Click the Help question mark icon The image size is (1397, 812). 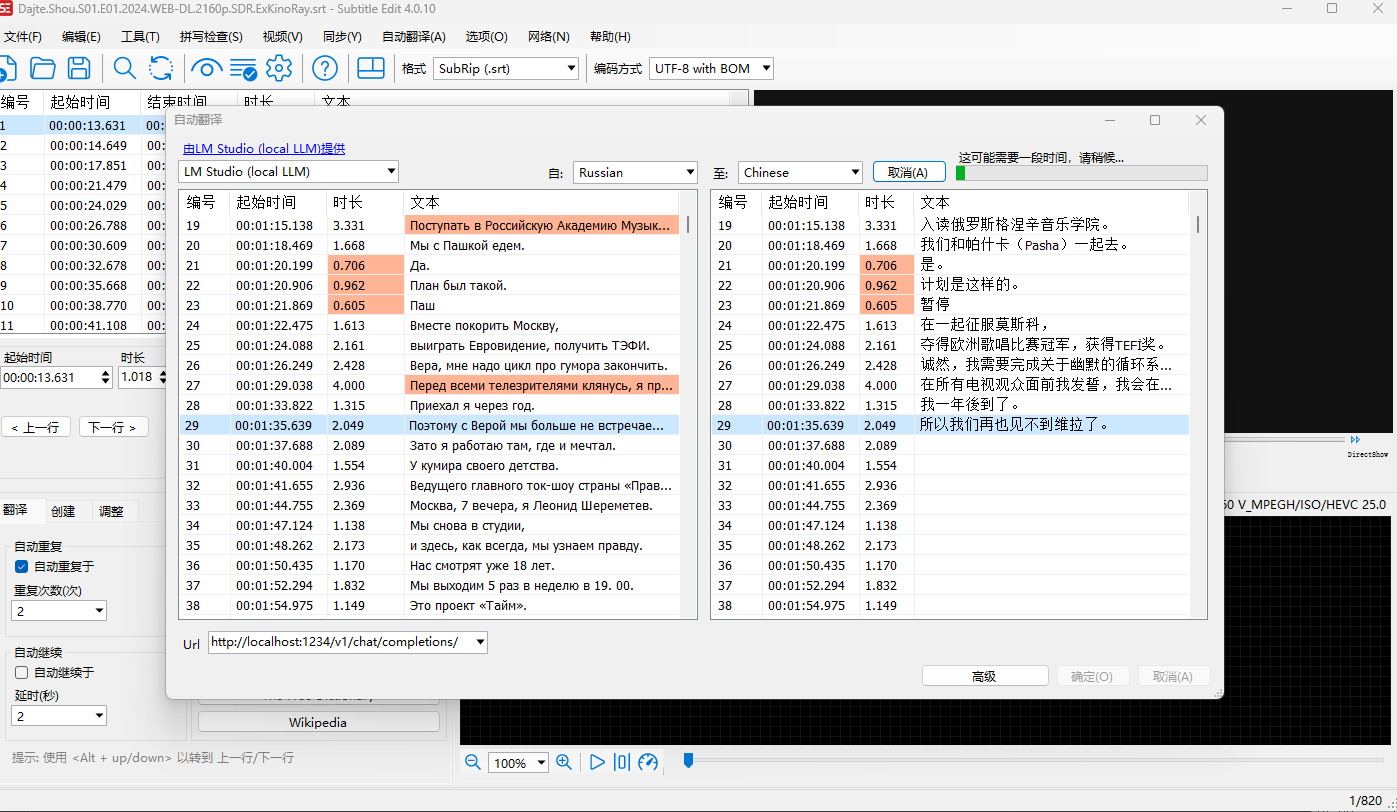[x=324, y=68]
